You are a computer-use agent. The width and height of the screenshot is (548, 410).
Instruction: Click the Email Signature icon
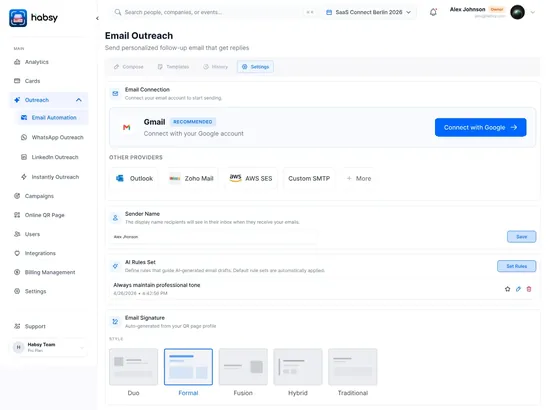click(115, 322)
